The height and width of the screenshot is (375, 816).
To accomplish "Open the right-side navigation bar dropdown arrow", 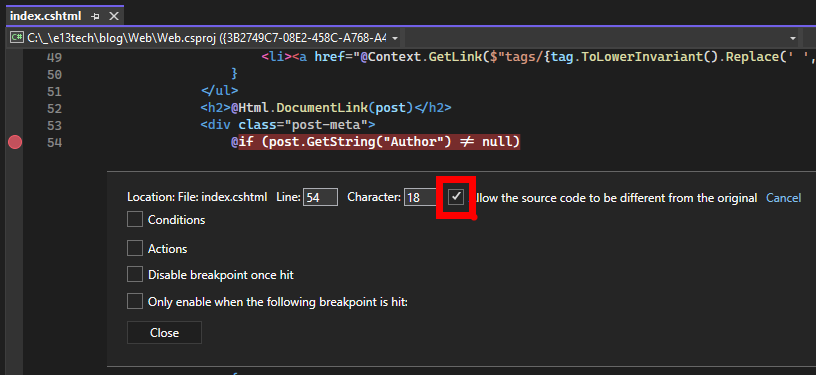I will 793,38.
